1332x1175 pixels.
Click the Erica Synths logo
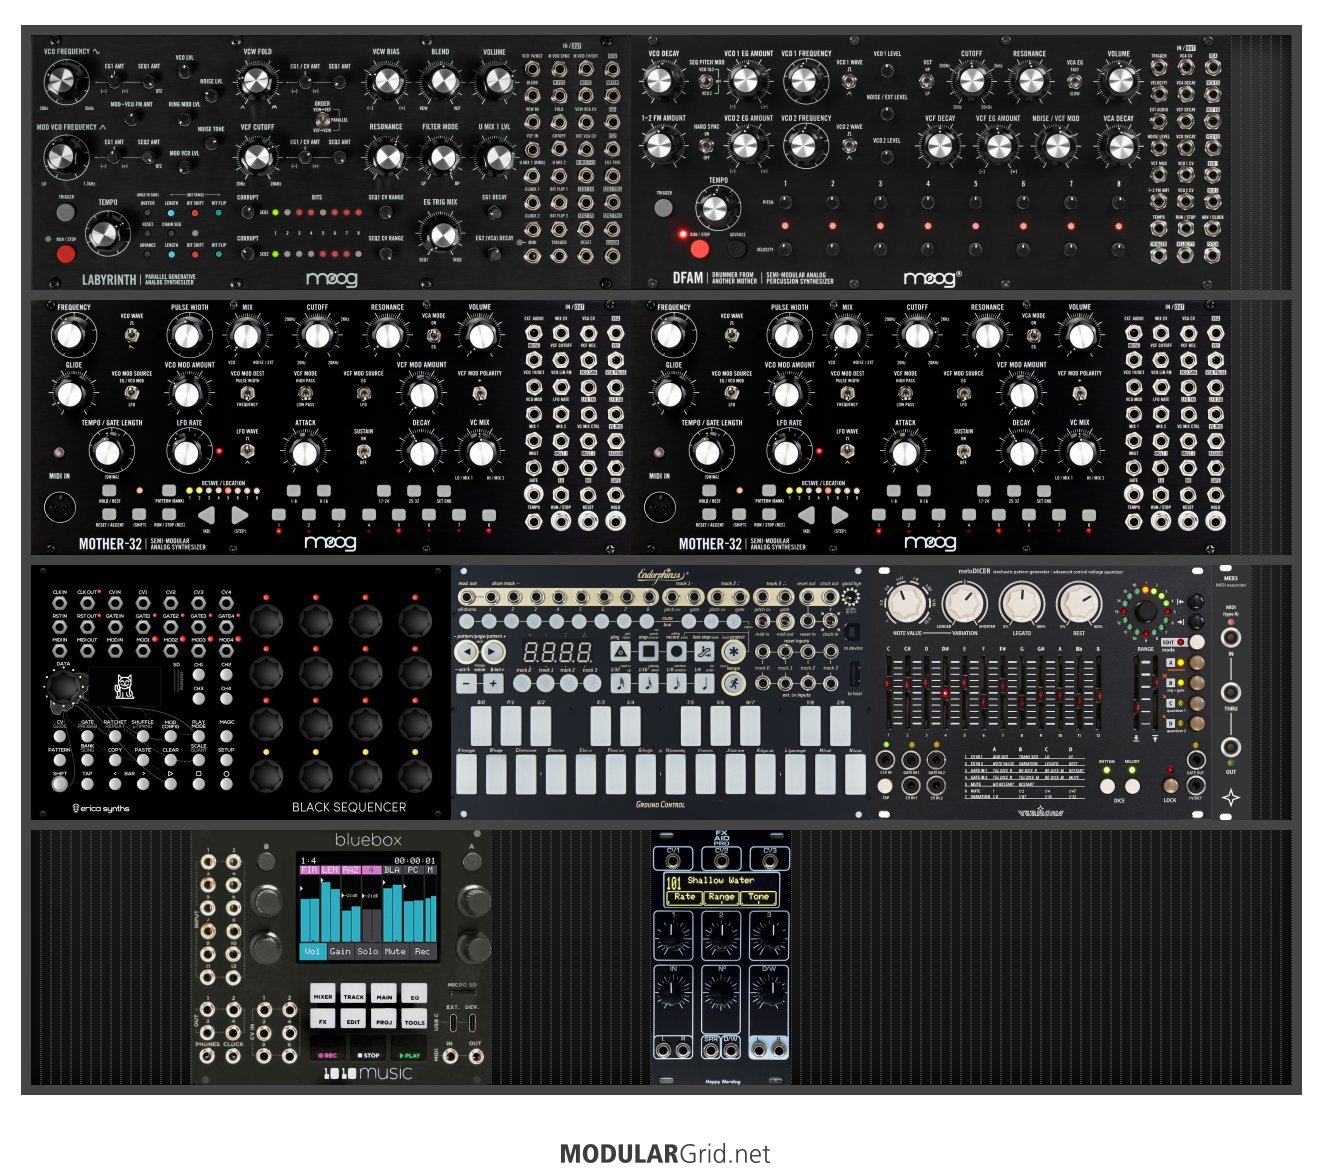click(101, 808)
